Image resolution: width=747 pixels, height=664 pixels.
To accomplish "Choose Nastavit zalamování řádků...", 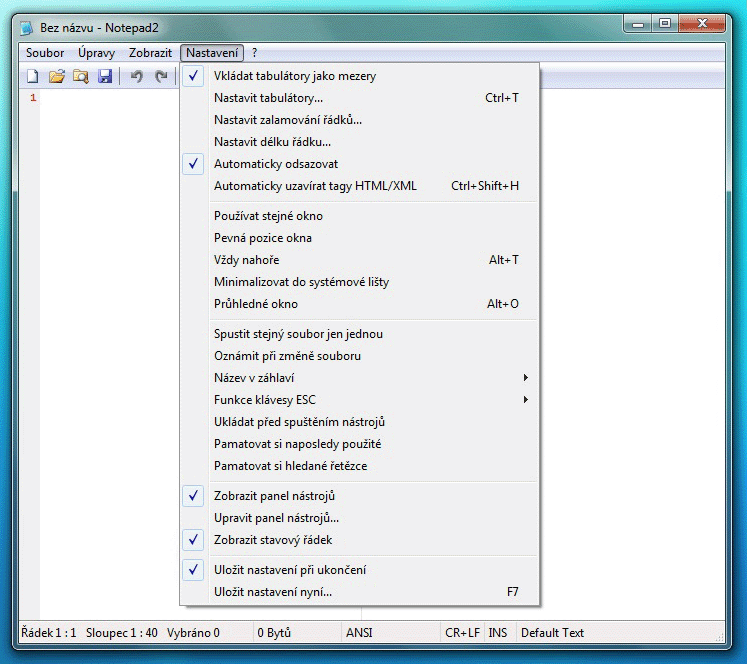I will pos(360,120).
